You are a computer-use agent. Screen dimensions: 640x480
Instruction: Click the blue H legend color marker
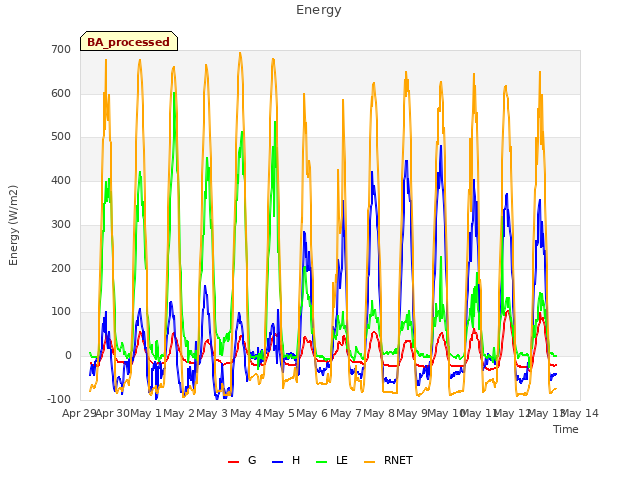[x=277, y=462]
